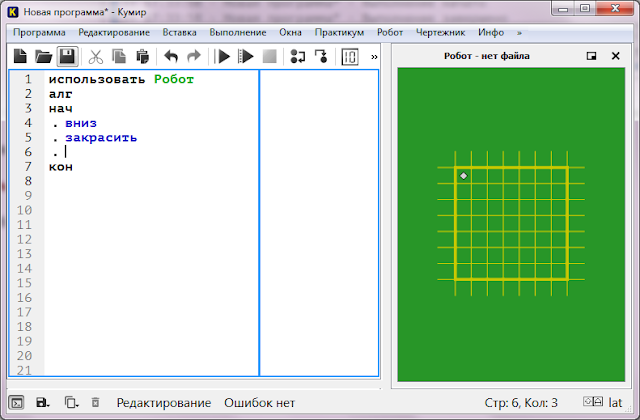
Task: Close the Кумир window
Action: pos(616,9)
